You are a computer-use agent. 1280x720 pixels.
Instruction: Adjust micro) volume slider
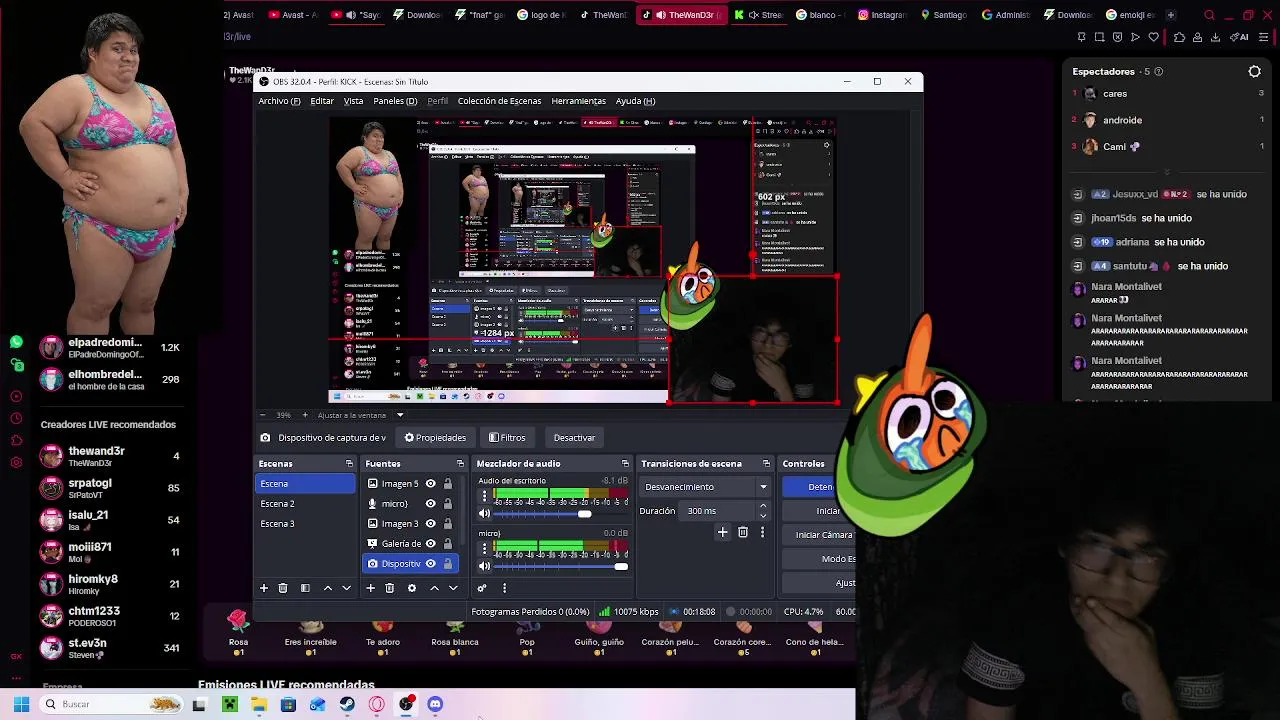point(562,567)
